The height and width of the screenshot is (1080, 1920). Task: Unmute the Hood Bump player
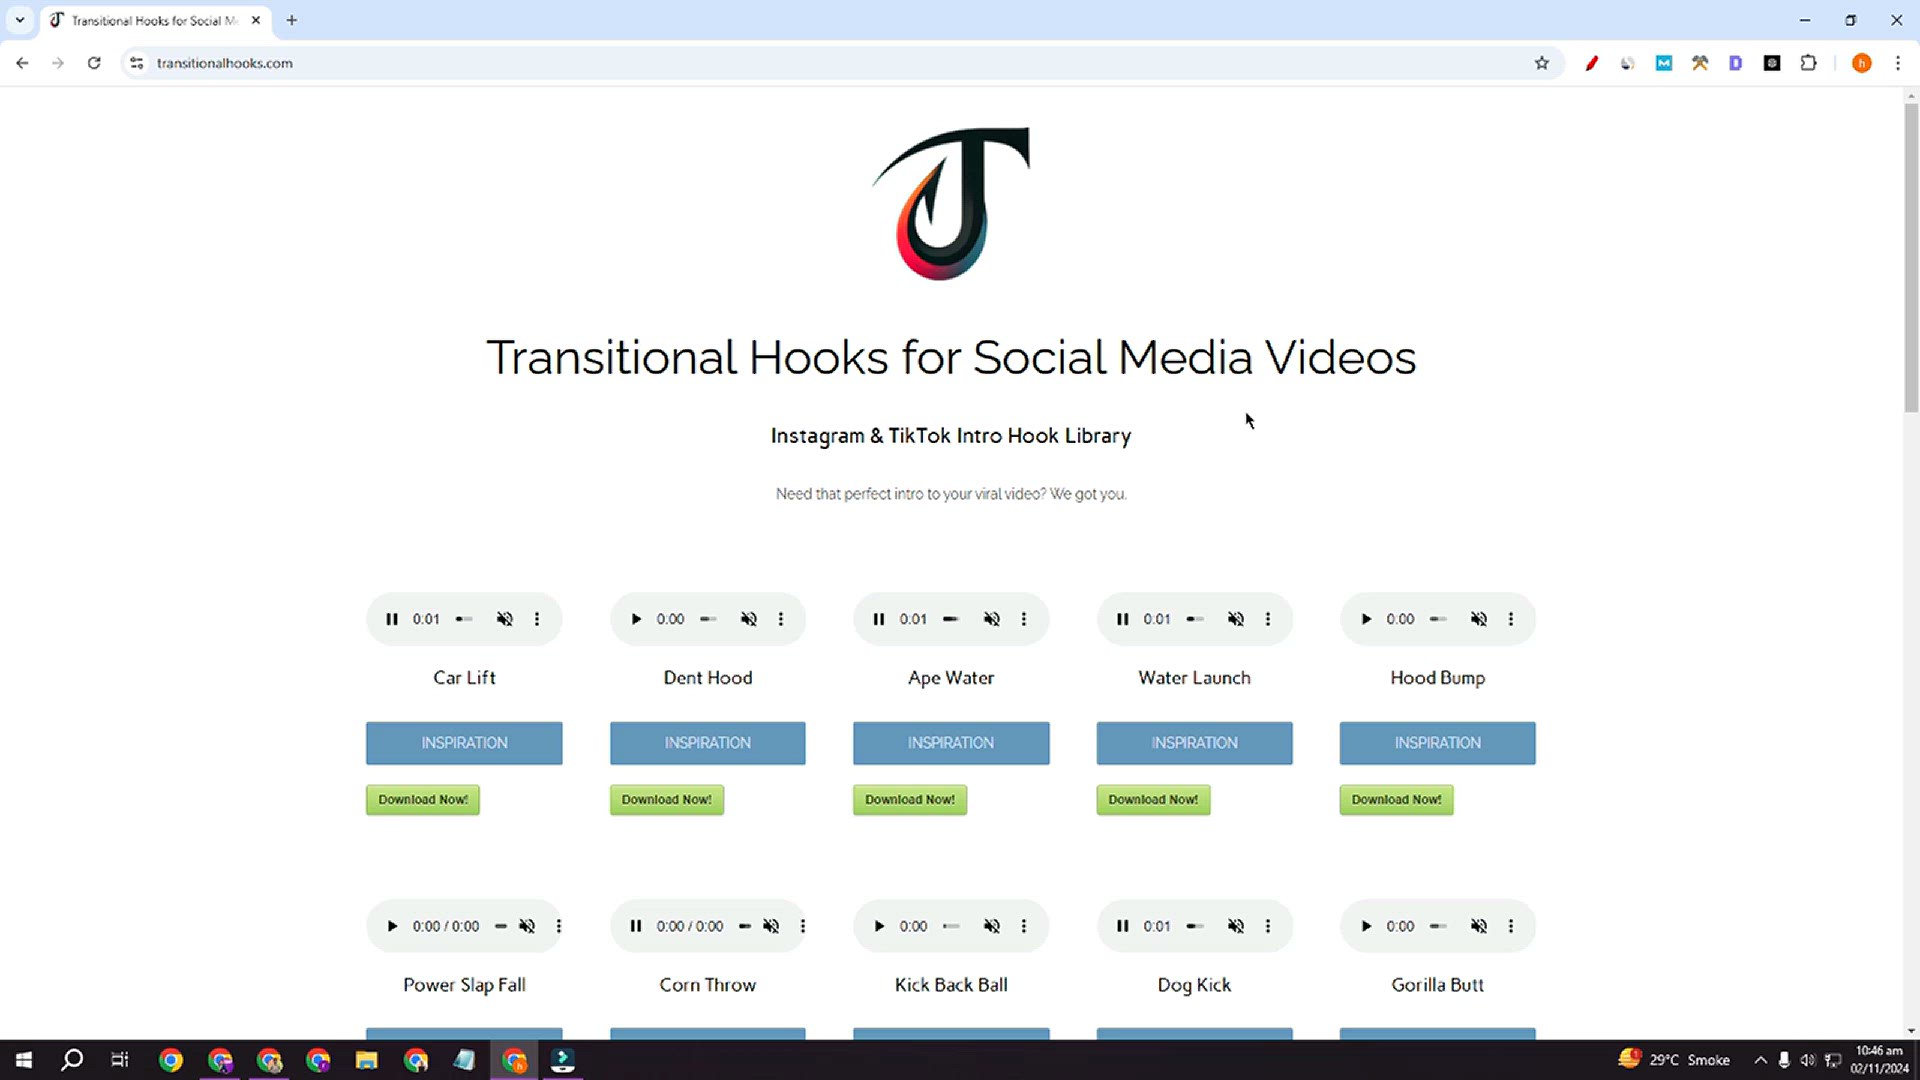[1479, 619]
